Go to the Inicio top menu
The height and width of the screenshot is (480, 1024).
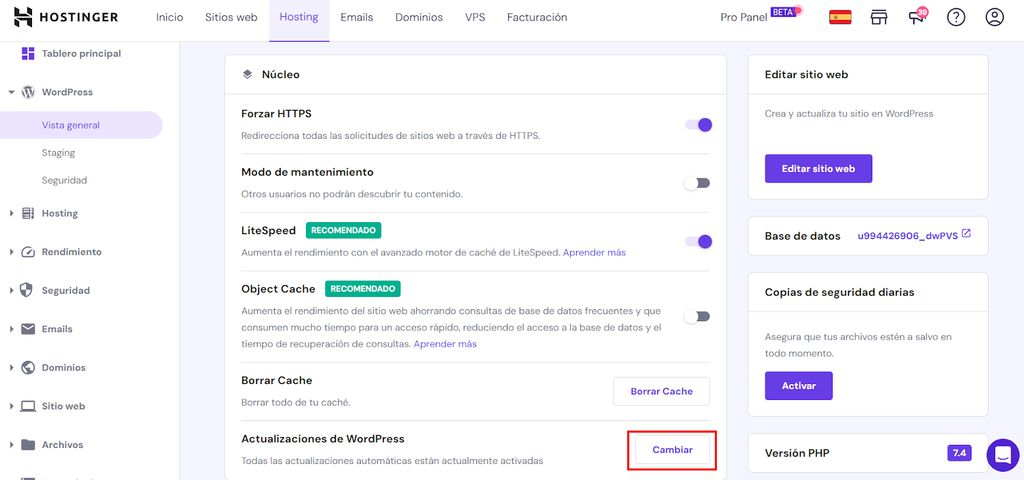click(x=169, y=18)
